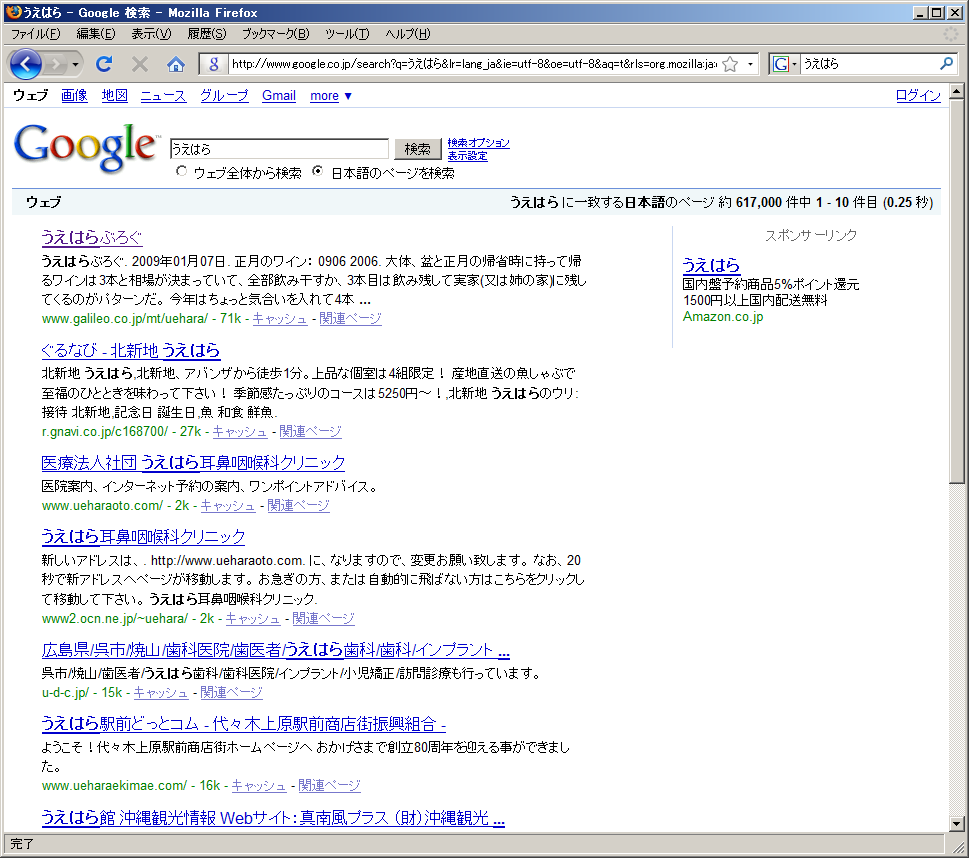969x858 pixels.
Task: Open the ぐるなび - 北新地 うえはら result
Action: coord(130,350)
